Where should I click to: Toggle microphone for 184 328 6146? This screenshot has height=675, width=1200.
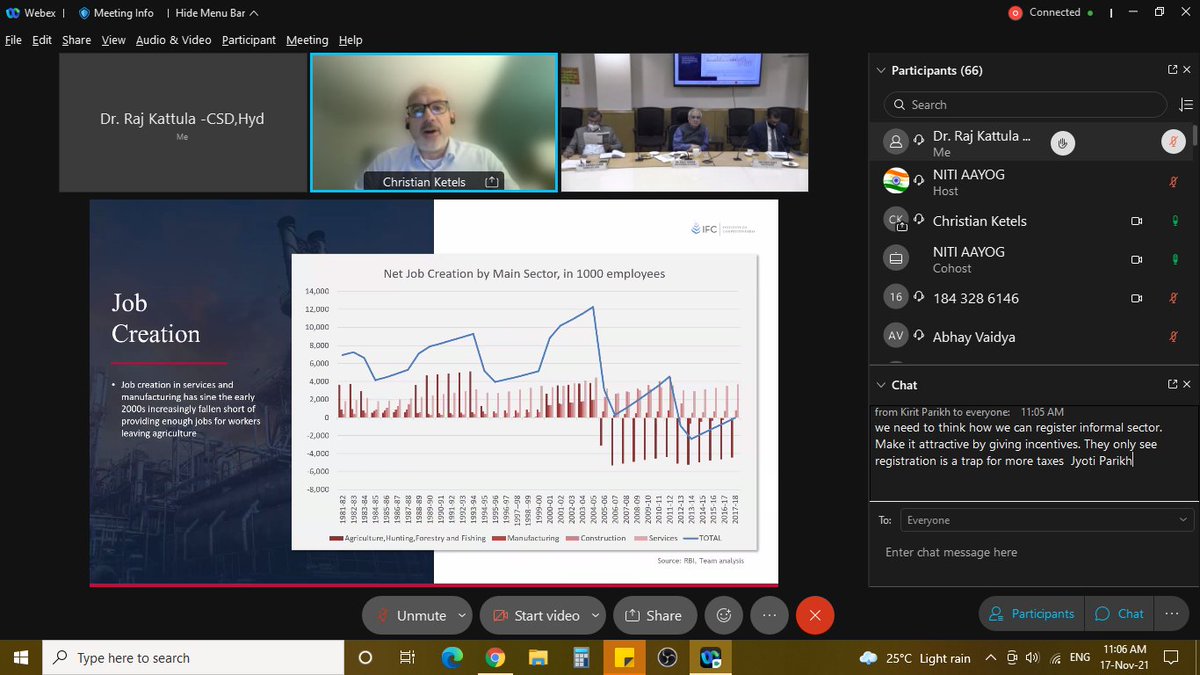coord(1174,298)
